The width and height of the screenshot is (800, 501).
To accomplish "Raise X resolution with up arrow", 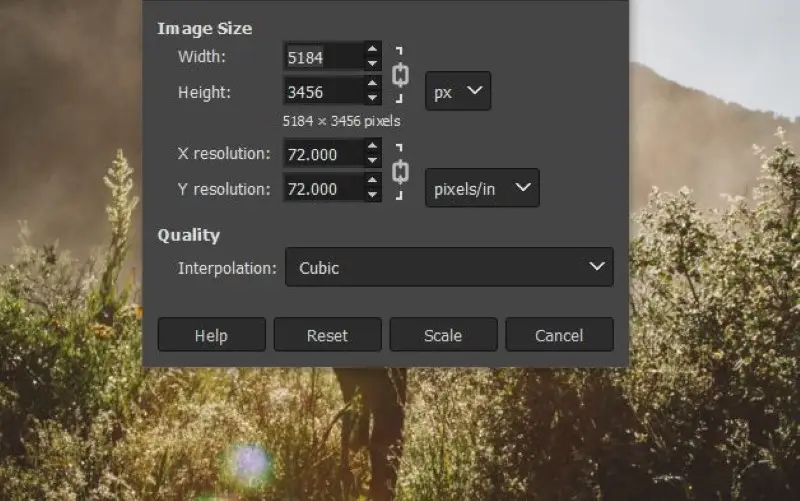I will (372, 146).
